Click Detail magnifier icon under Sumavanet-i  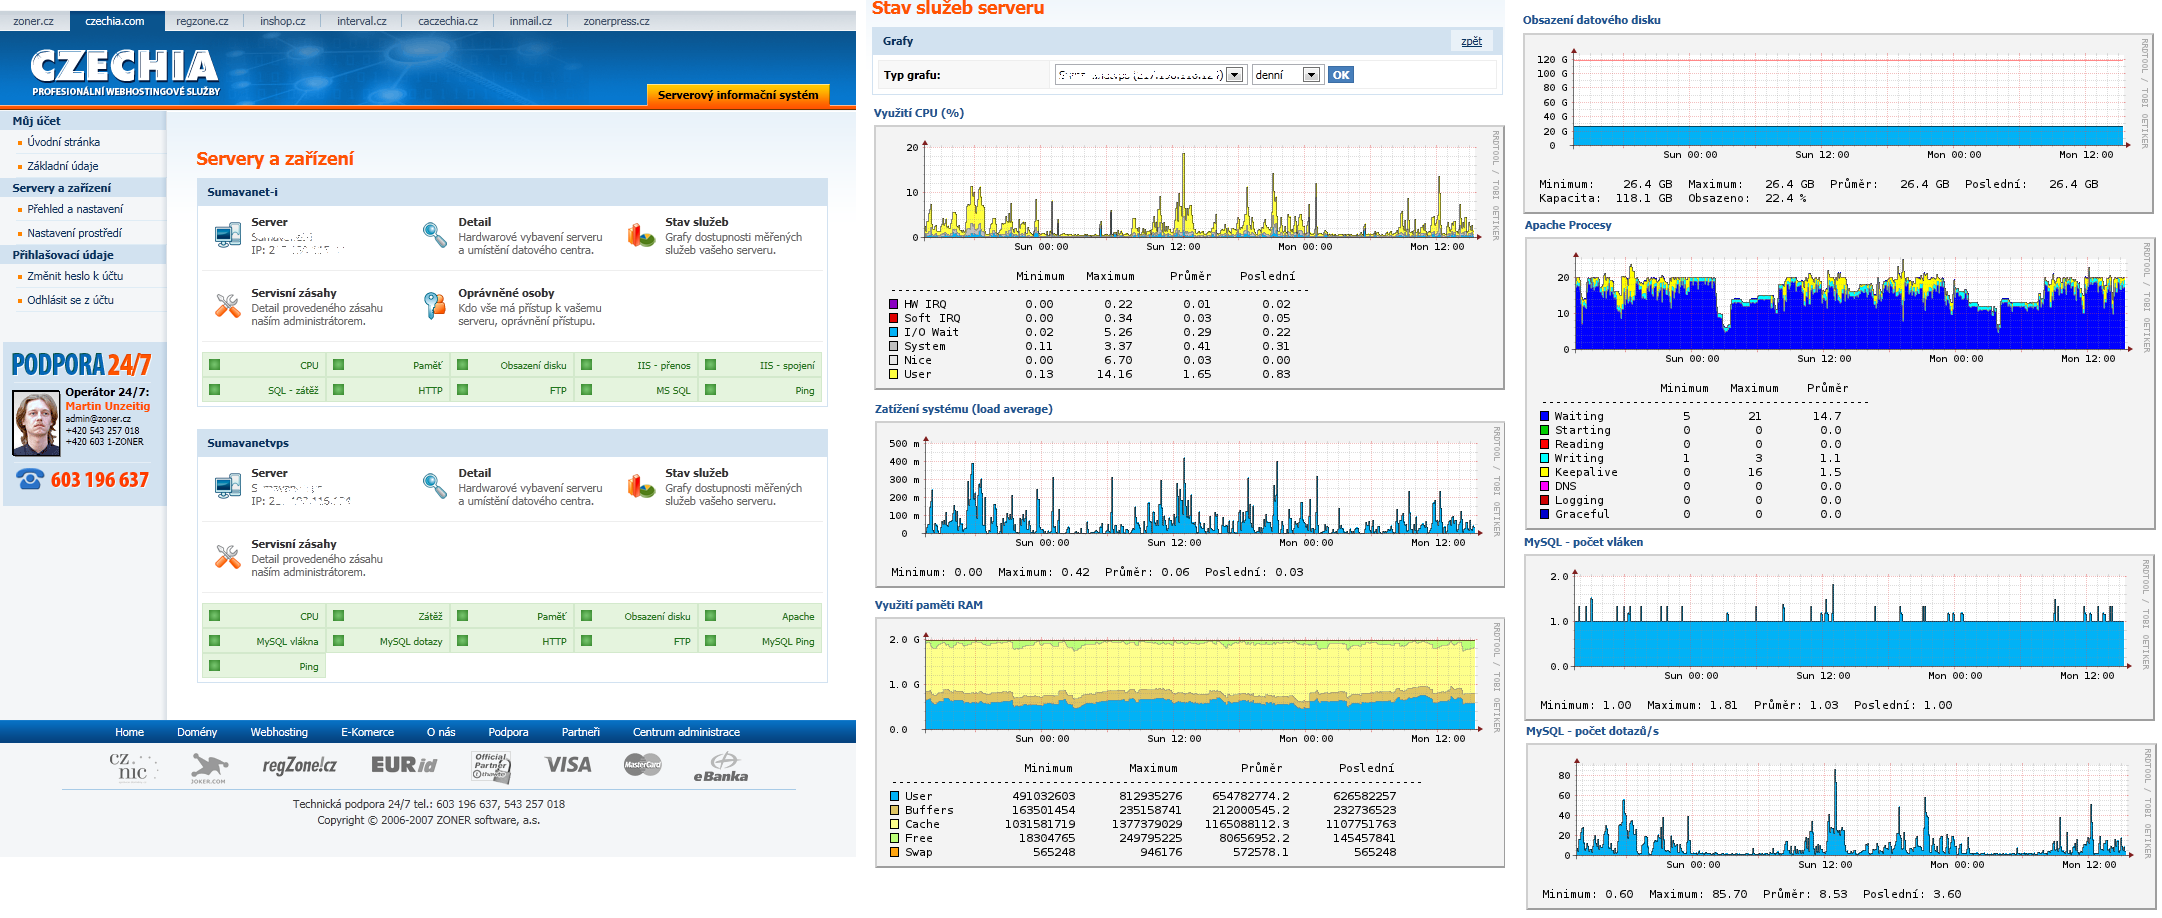point(435,235)
